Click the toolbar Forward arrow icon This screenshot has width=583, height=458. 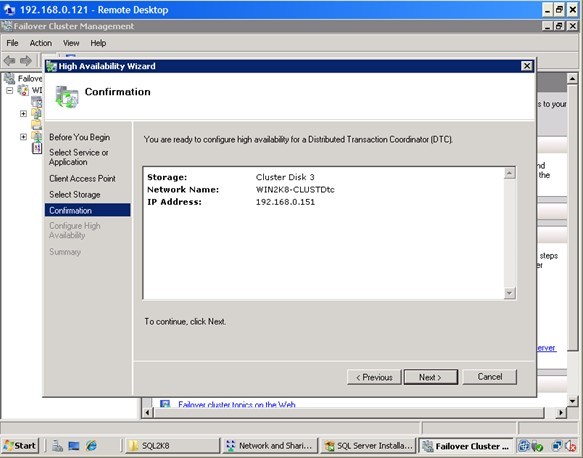26,60
